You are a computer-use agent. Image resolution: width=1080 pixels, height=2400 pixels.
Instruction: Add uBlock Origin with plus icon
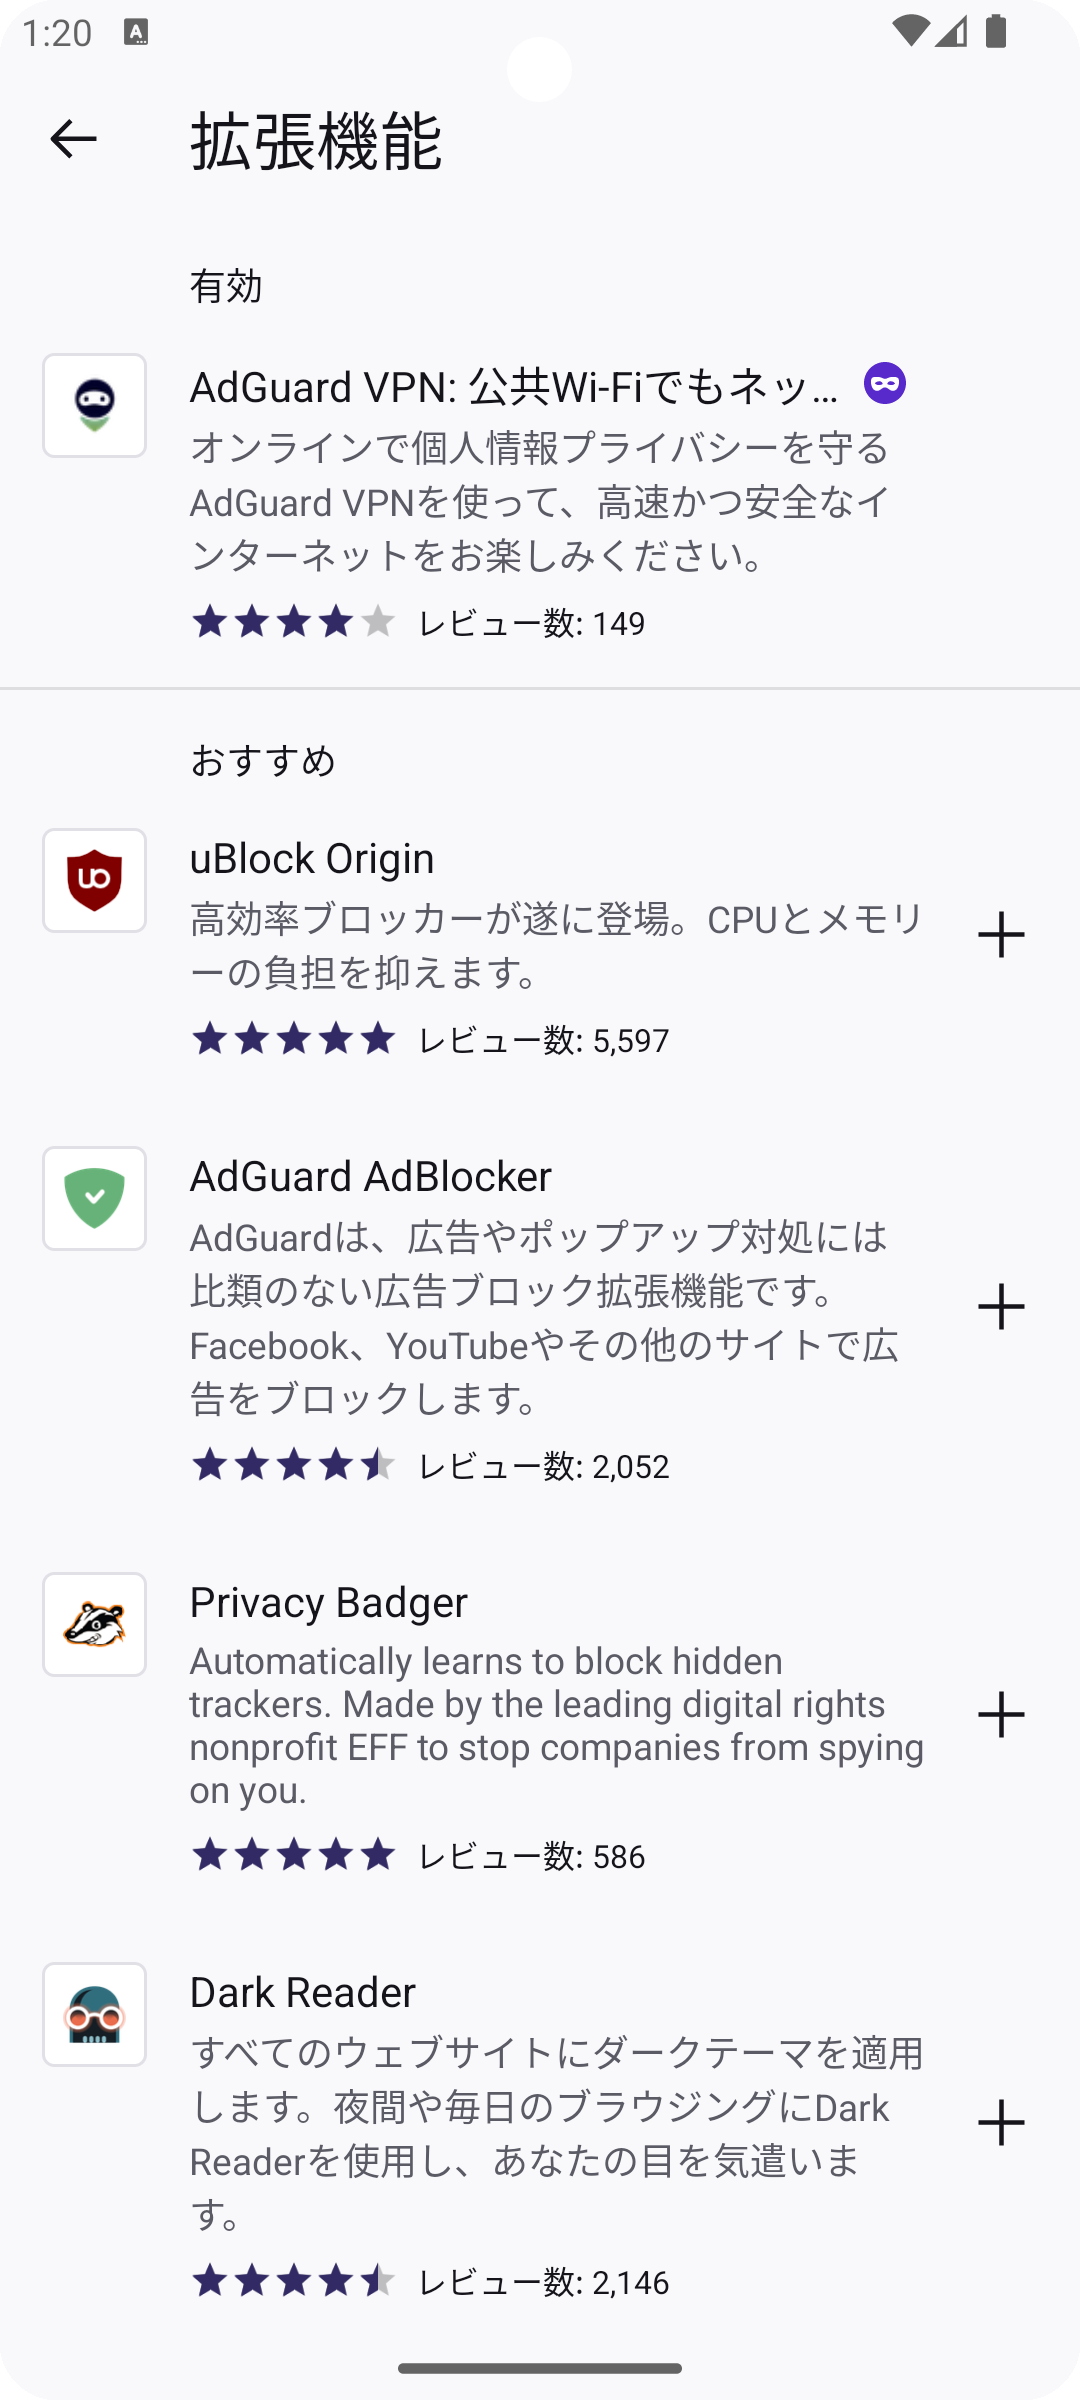click(1001, 935)
